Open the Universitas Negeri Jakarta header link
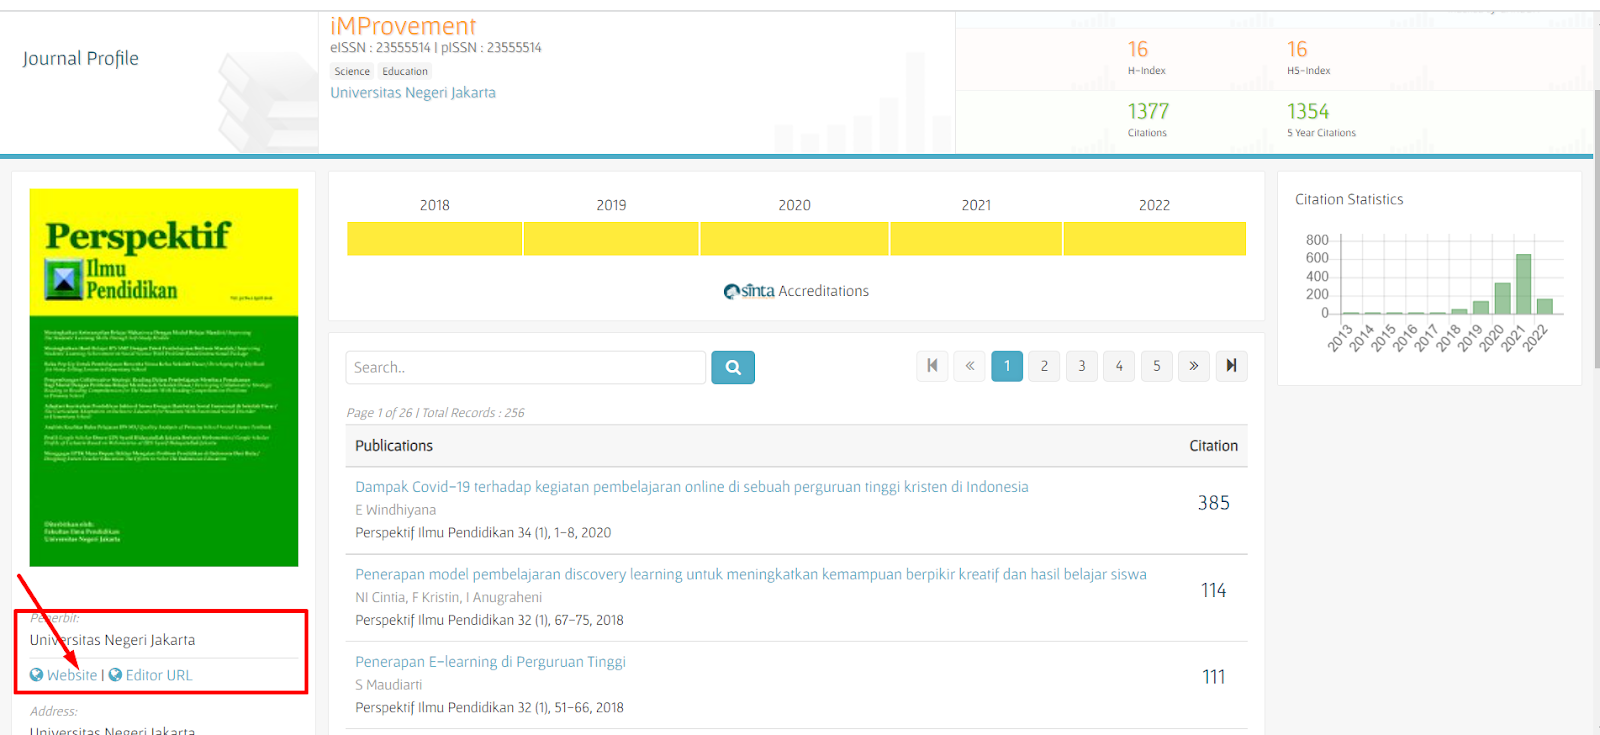The image size is (1600, 735). pos(413,92)
